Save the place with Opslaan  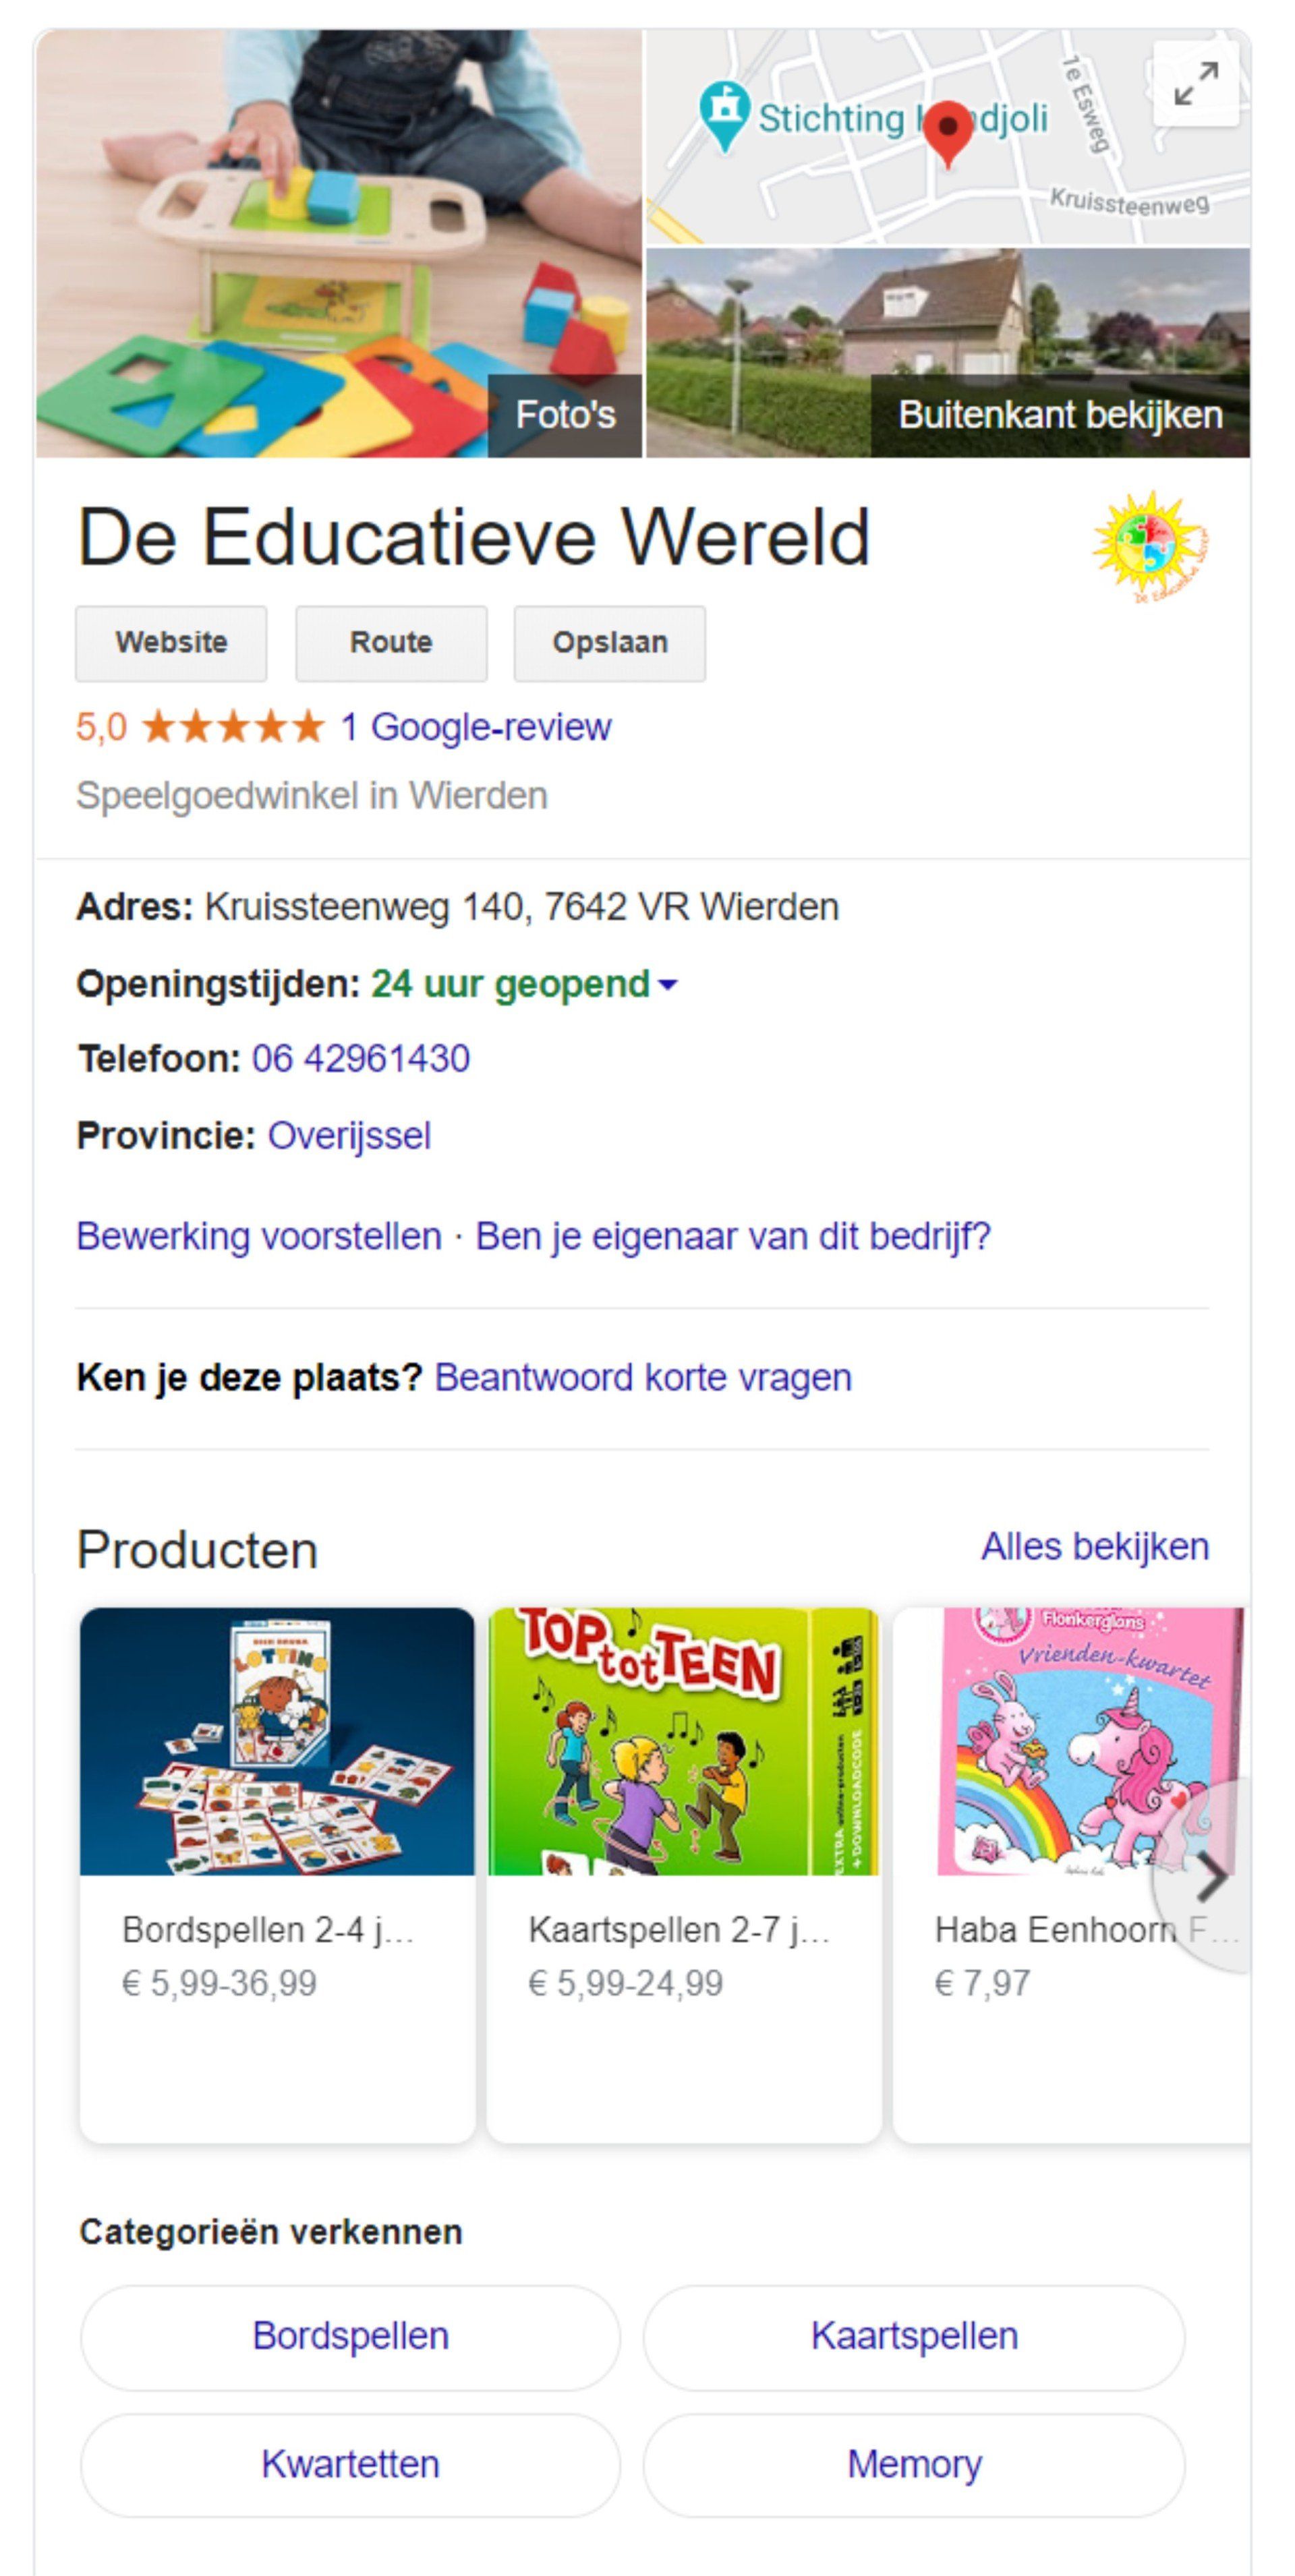(x=609, y=643)
